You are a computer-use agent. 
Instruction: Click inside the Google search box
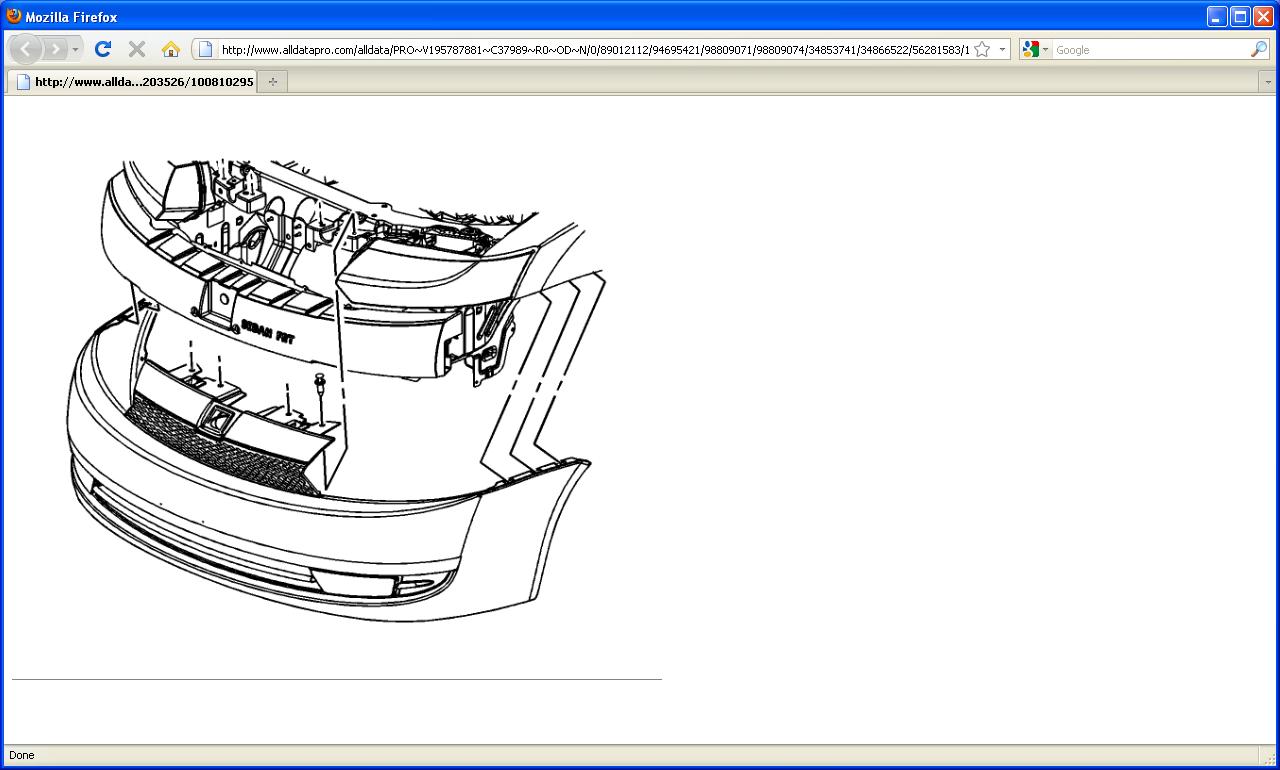coord(1150,49)
